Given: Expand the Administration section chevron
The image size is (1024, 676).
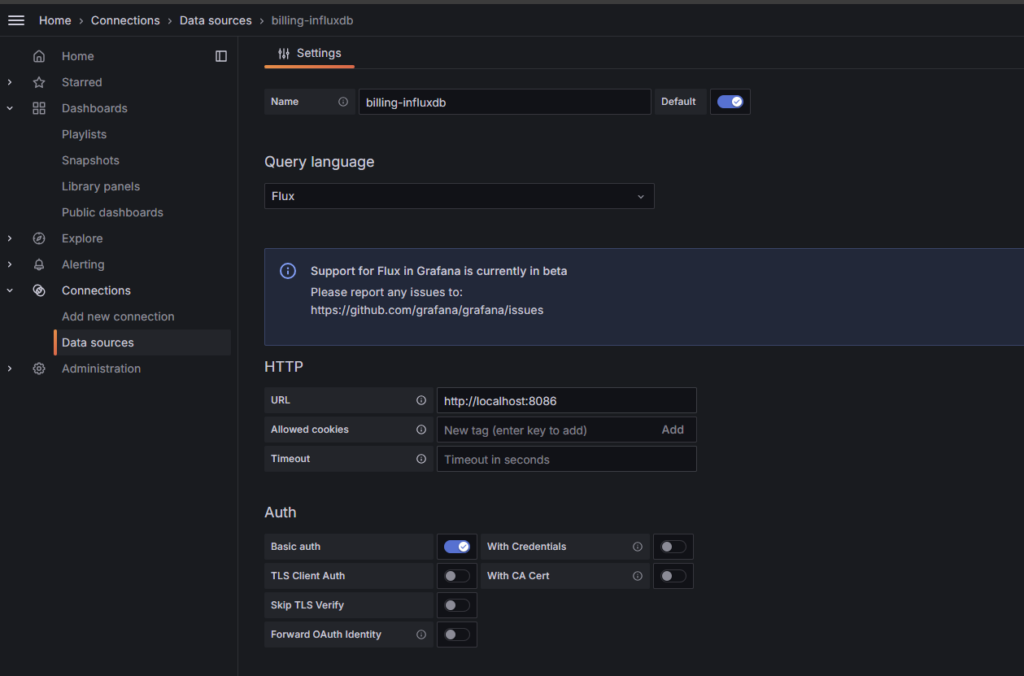Looking at the screenshot, I should pyautogui.click(x=10, y=368).
